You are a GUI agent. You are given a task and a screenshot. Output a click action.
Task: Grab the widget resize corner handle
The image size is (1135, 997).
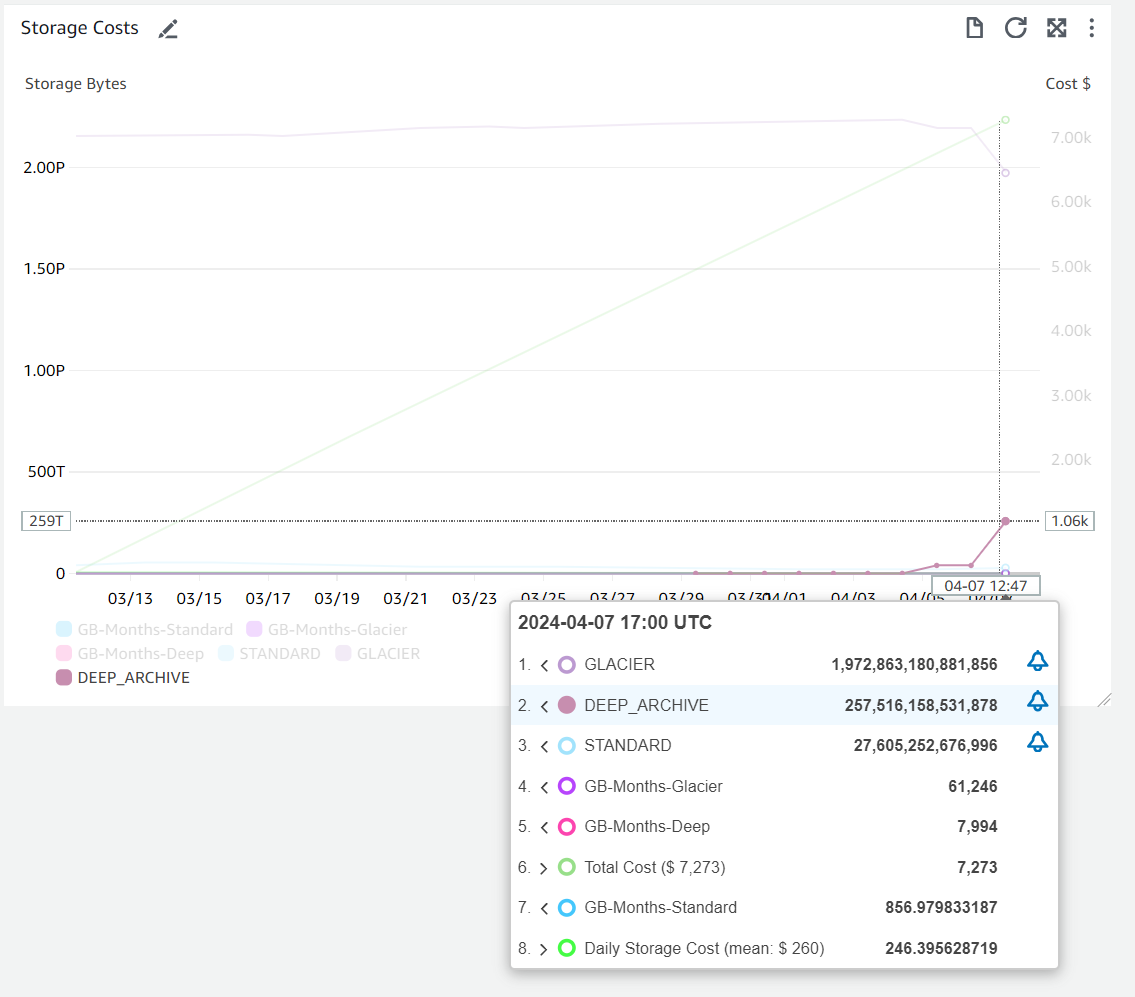1104,699
